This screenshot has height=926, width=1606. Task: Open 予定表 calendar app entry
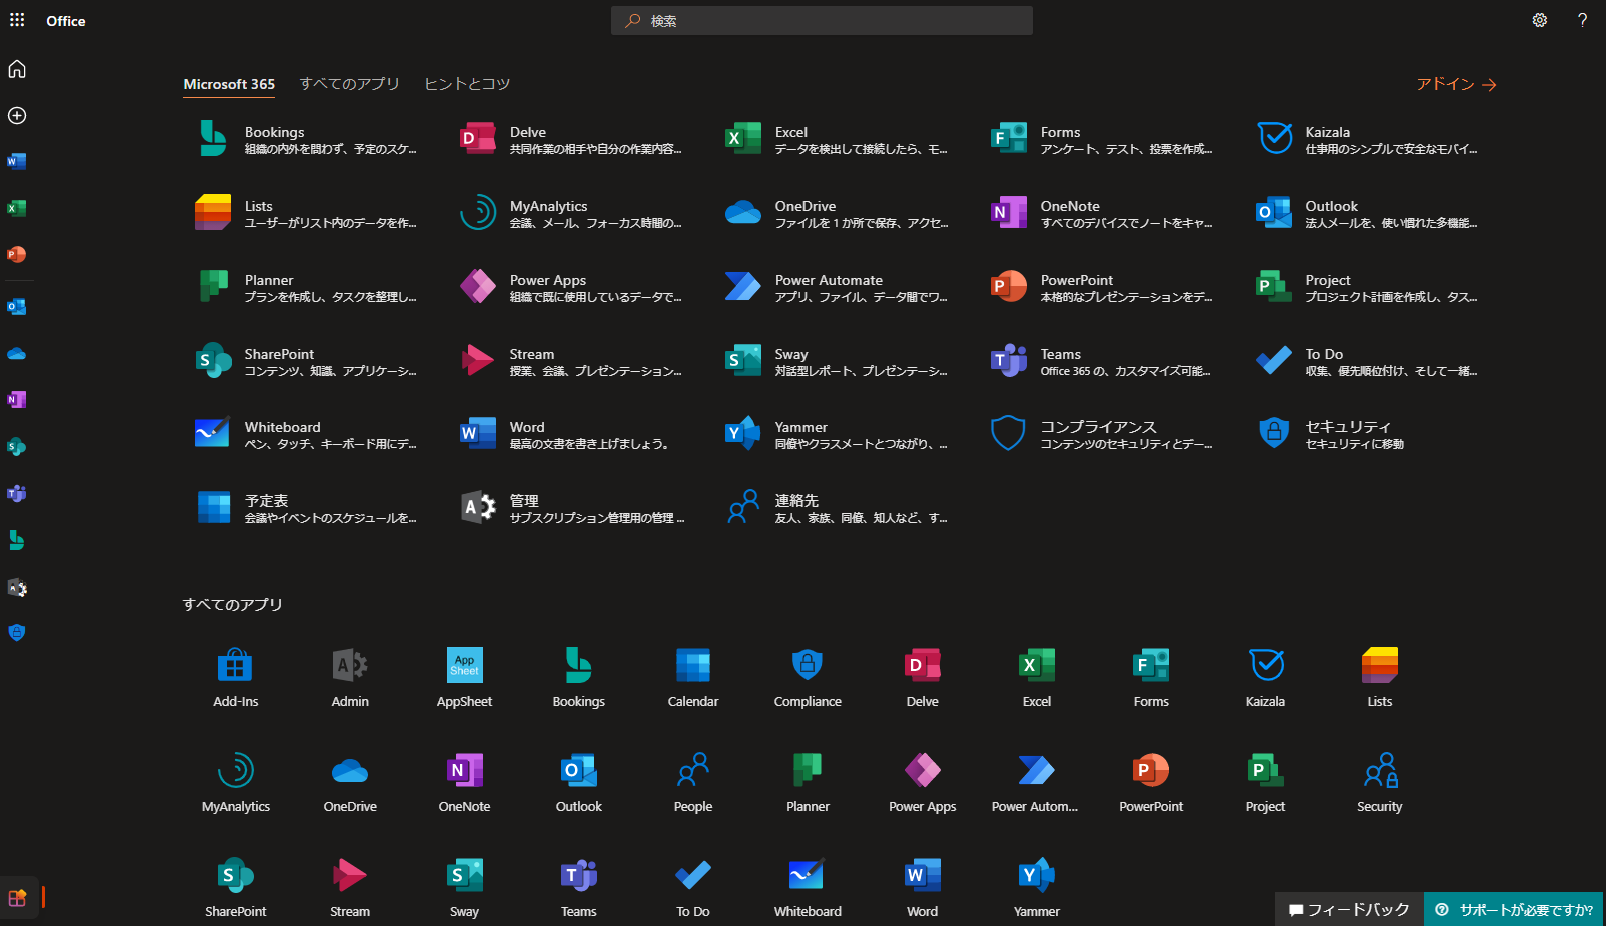[x=307, y=508]
